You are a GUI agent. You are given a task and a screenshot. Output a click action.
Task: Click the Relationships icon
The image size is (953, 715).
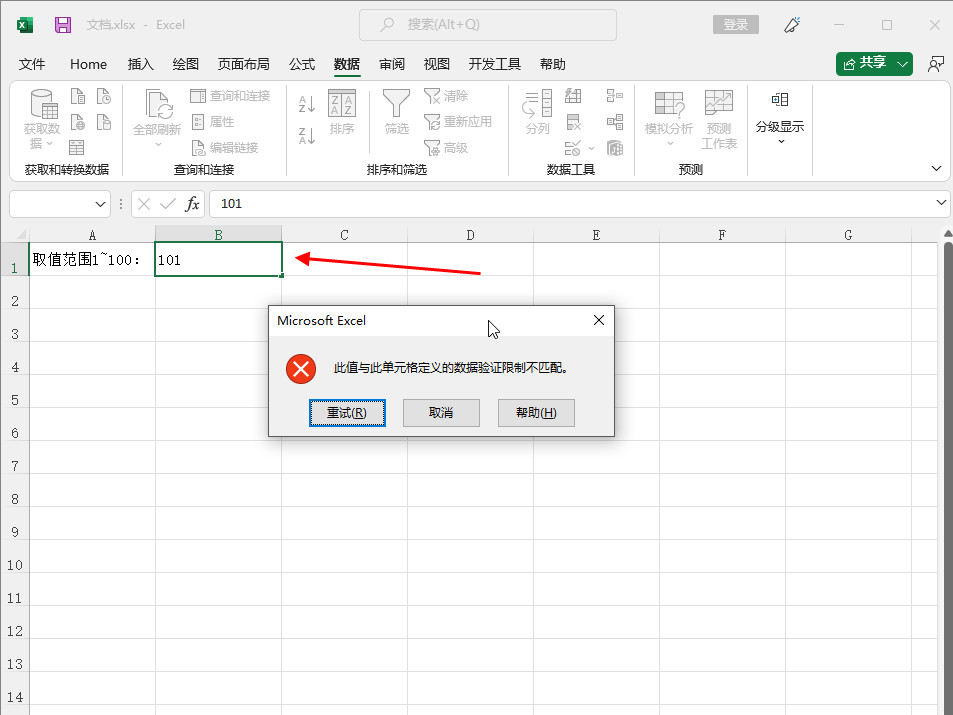[614, 122]
